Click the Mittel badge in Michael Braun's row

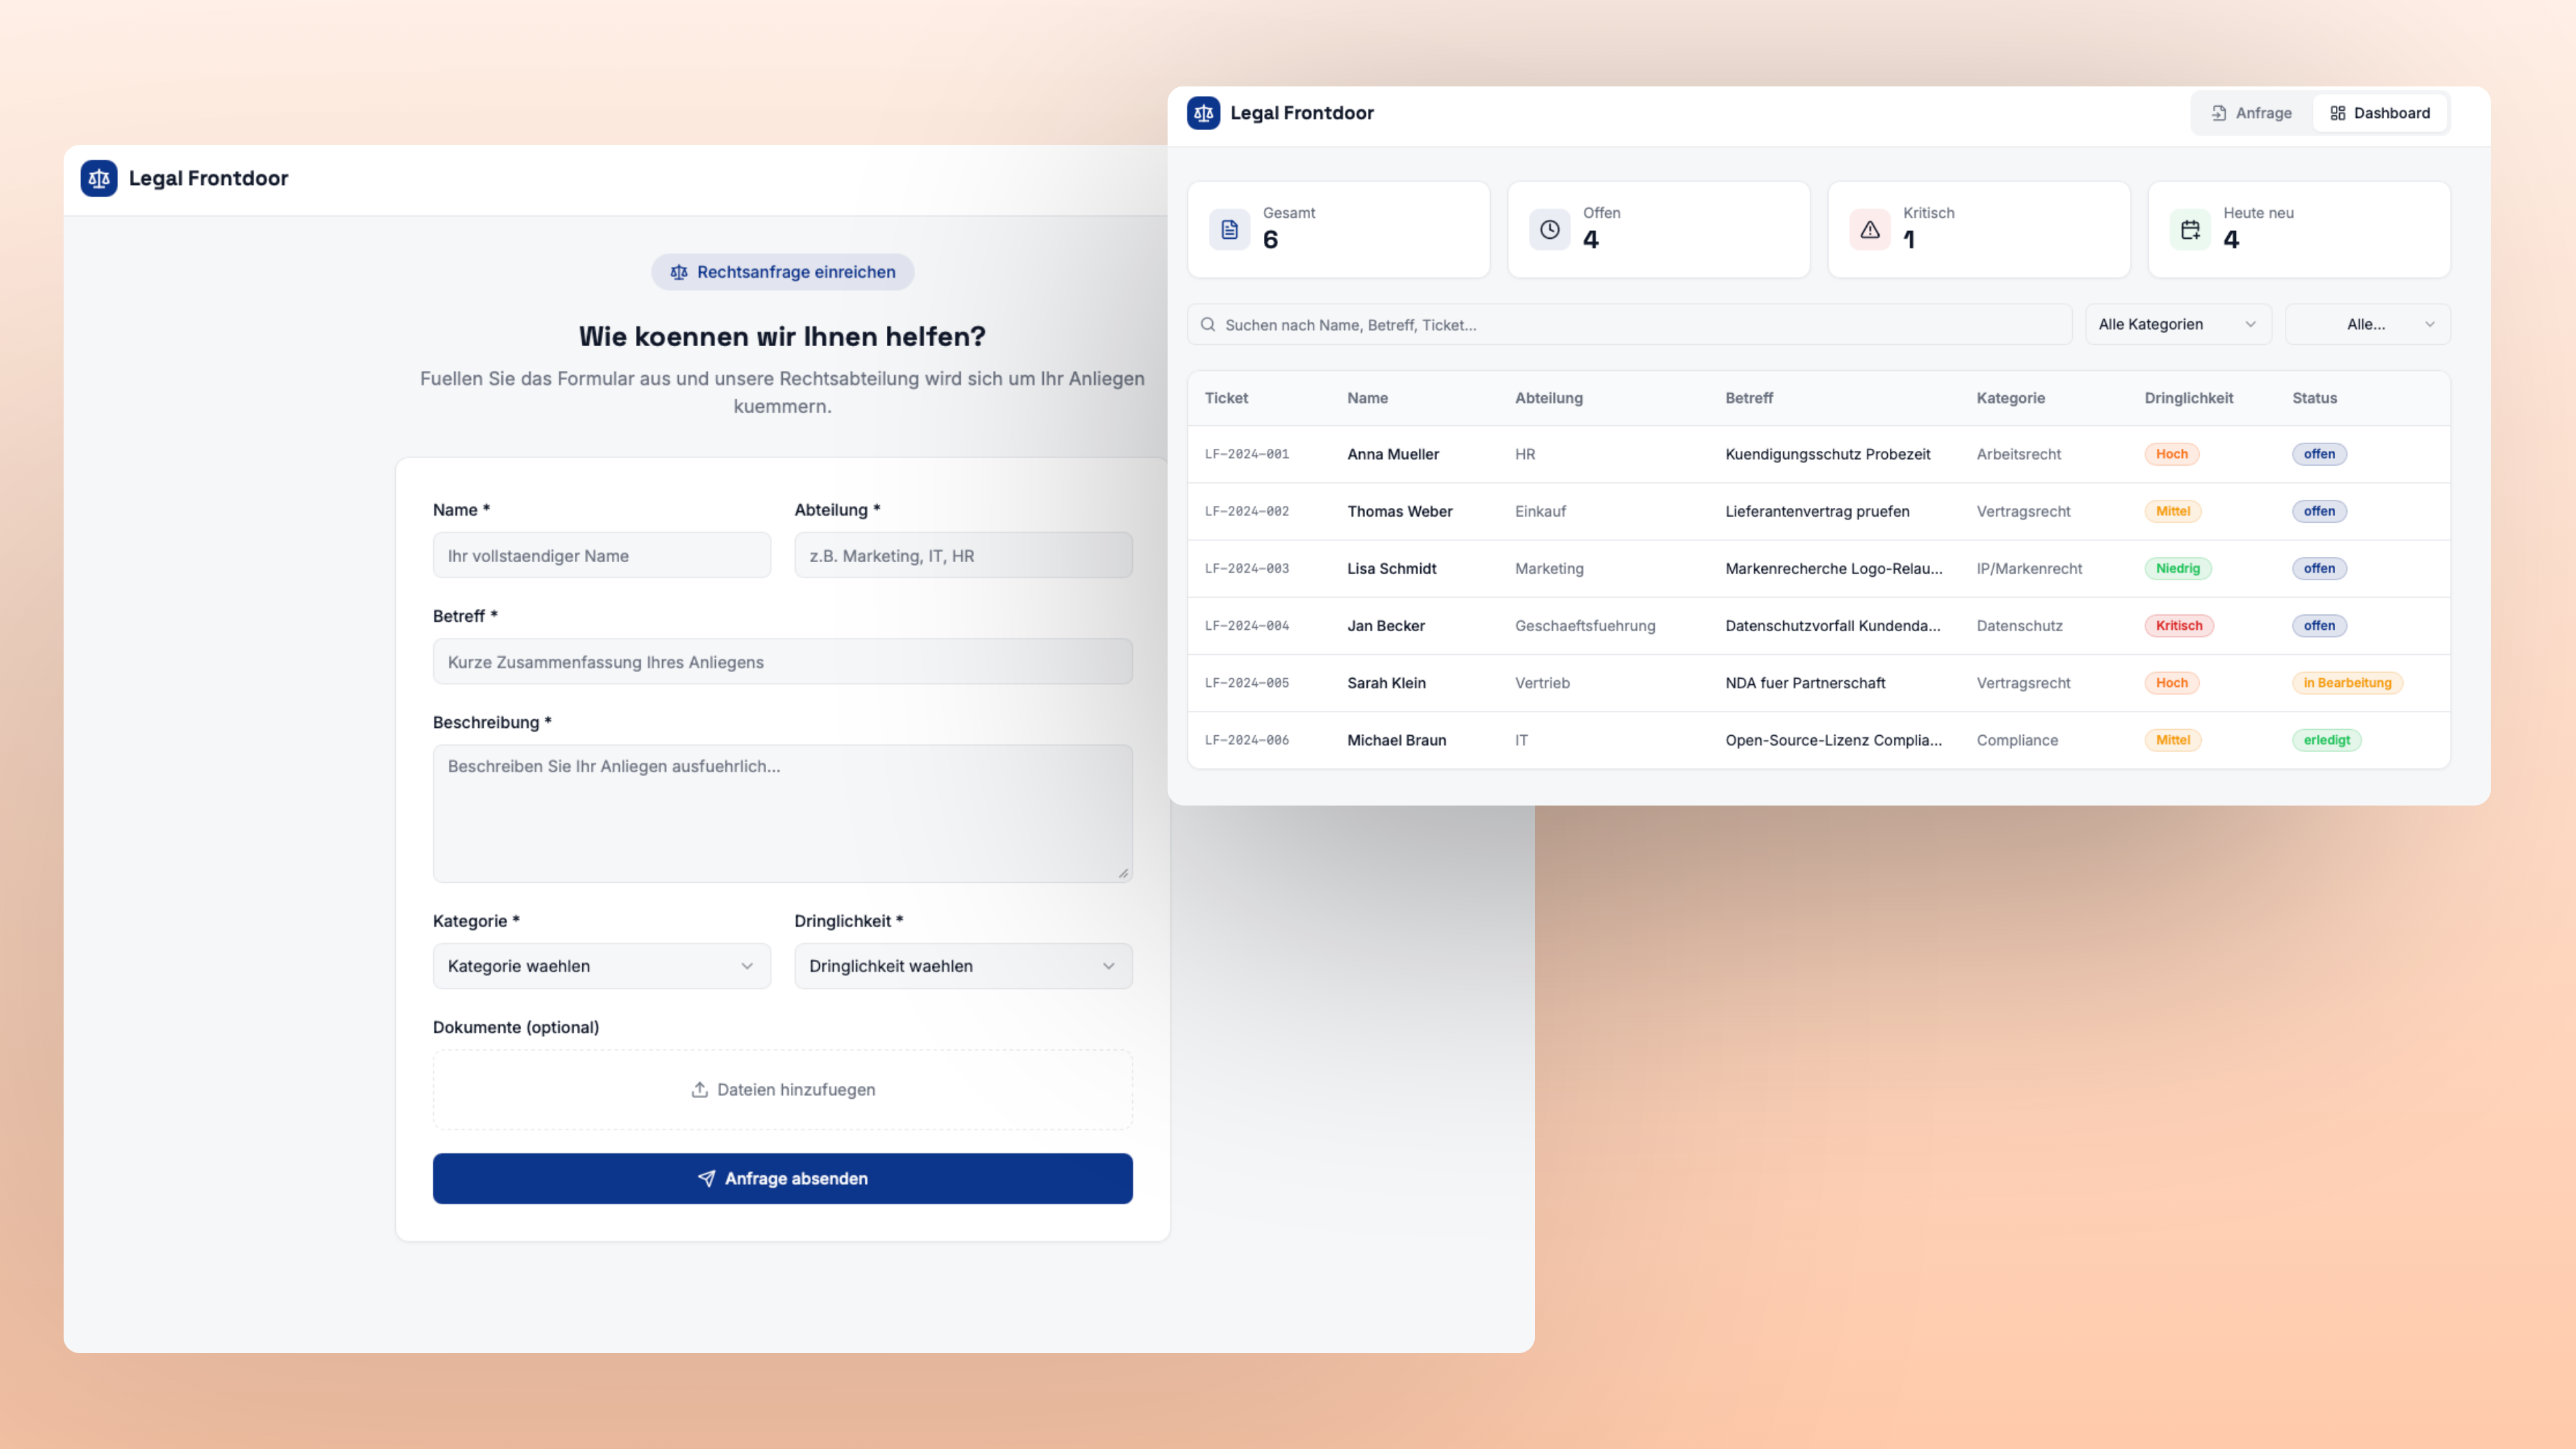tap(2172, 740)
